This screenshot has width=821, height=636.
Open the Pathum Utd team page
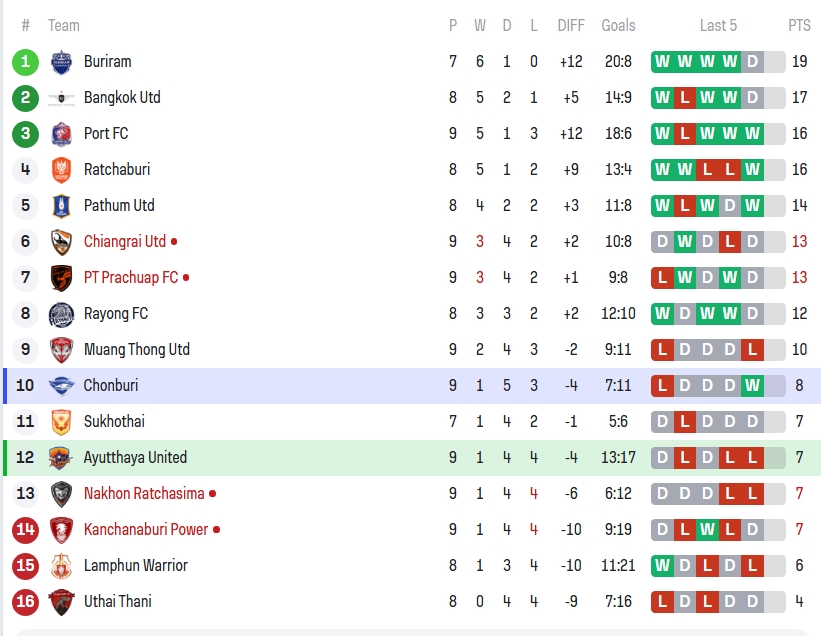119,206
